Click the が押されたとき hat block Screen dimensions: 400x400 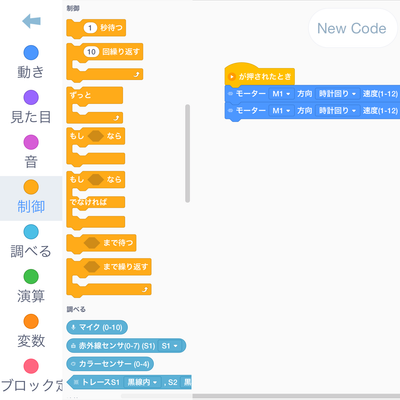(x=260, y=75)
